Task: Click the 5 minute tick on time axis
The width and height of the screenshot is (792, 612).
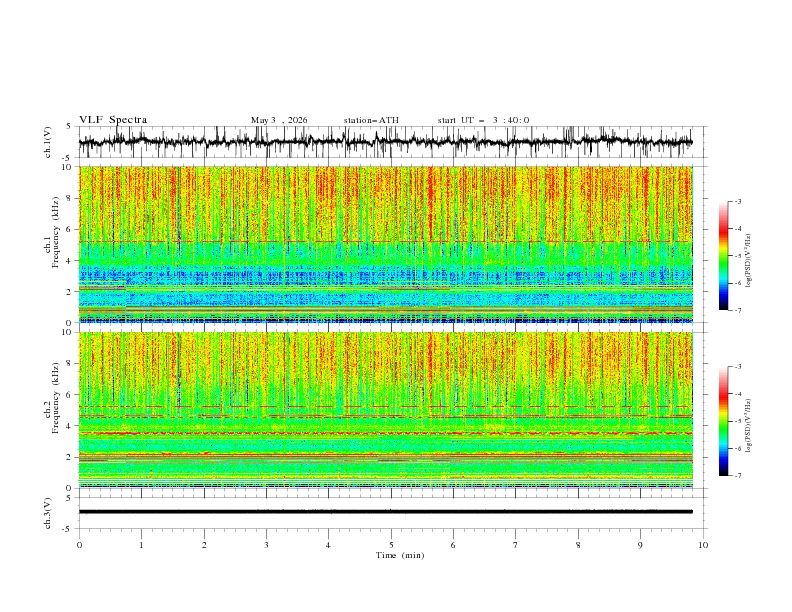Action: click(391, 545)
